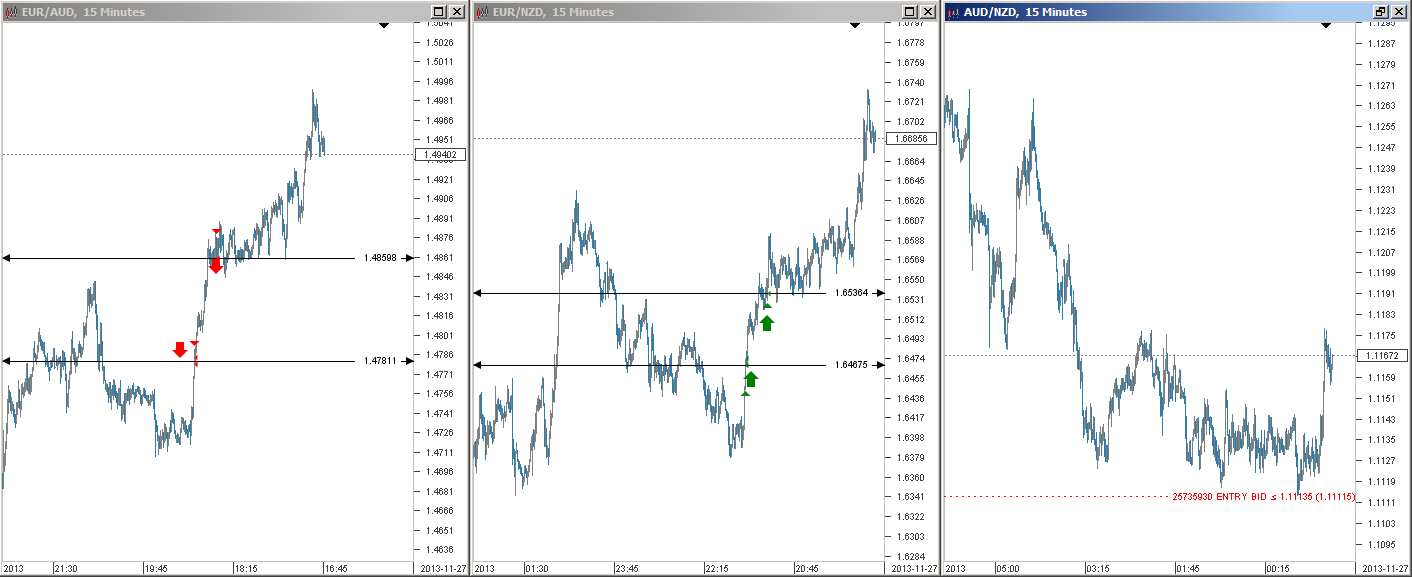The image size is (1412, 577).
Task: Click the lower red sell arrow near 1.47811
Action: (x=180, y=349)
